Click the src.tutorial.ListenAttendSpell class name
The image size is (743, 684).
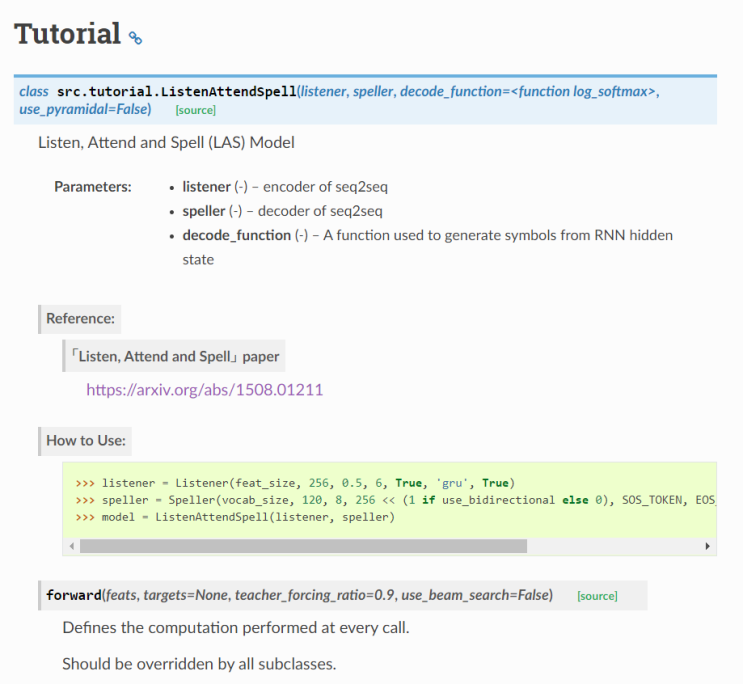tap(176, 91)
